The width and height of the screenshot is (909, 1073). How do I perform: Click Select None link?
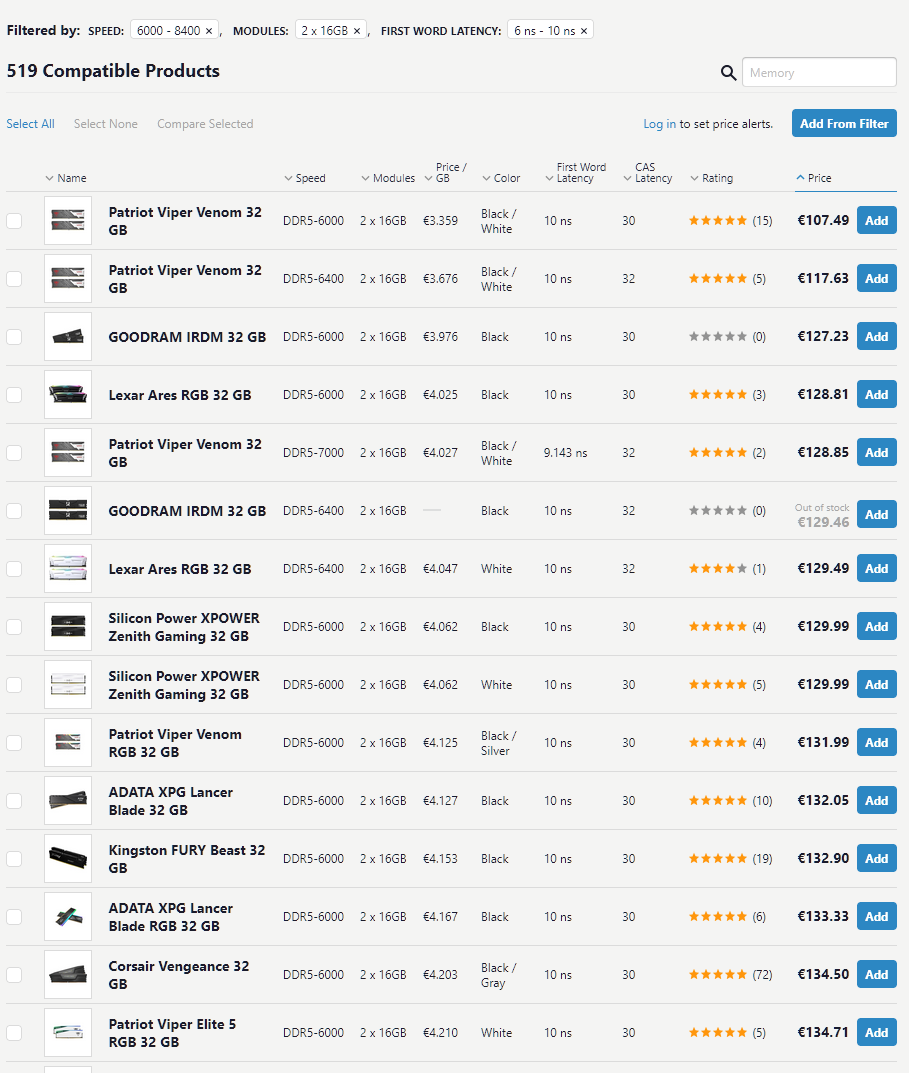(105, 124)
